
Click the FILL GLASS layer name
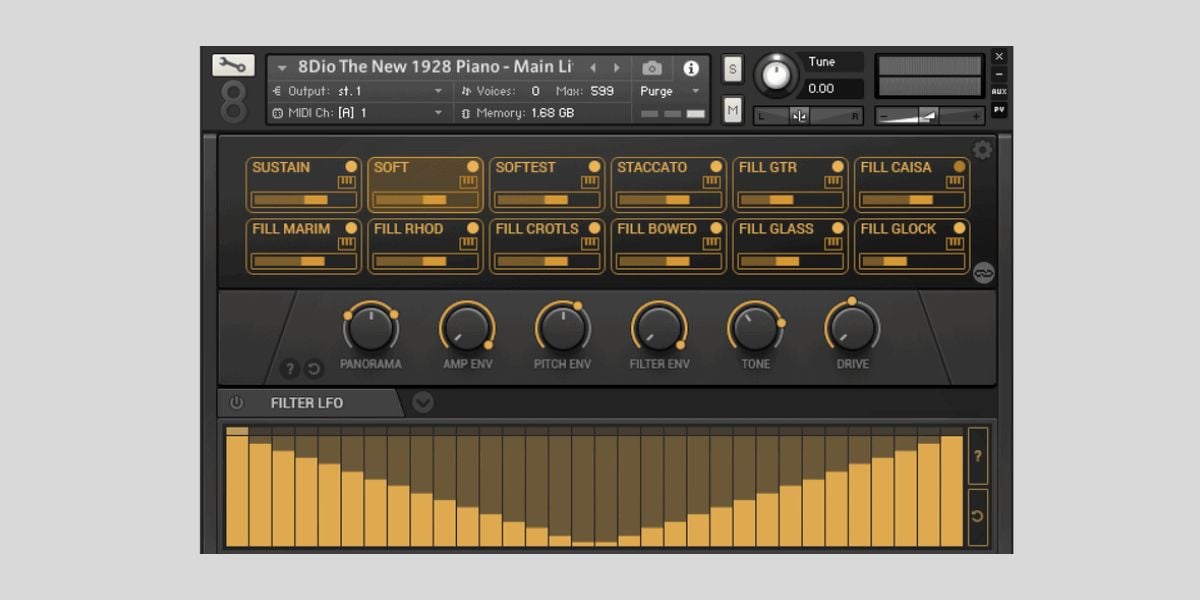776,228
